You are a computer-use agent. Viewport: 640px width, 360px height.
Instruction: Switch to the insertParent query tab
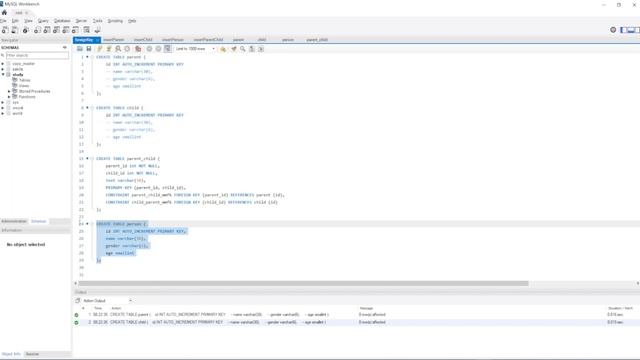[114, 40]
